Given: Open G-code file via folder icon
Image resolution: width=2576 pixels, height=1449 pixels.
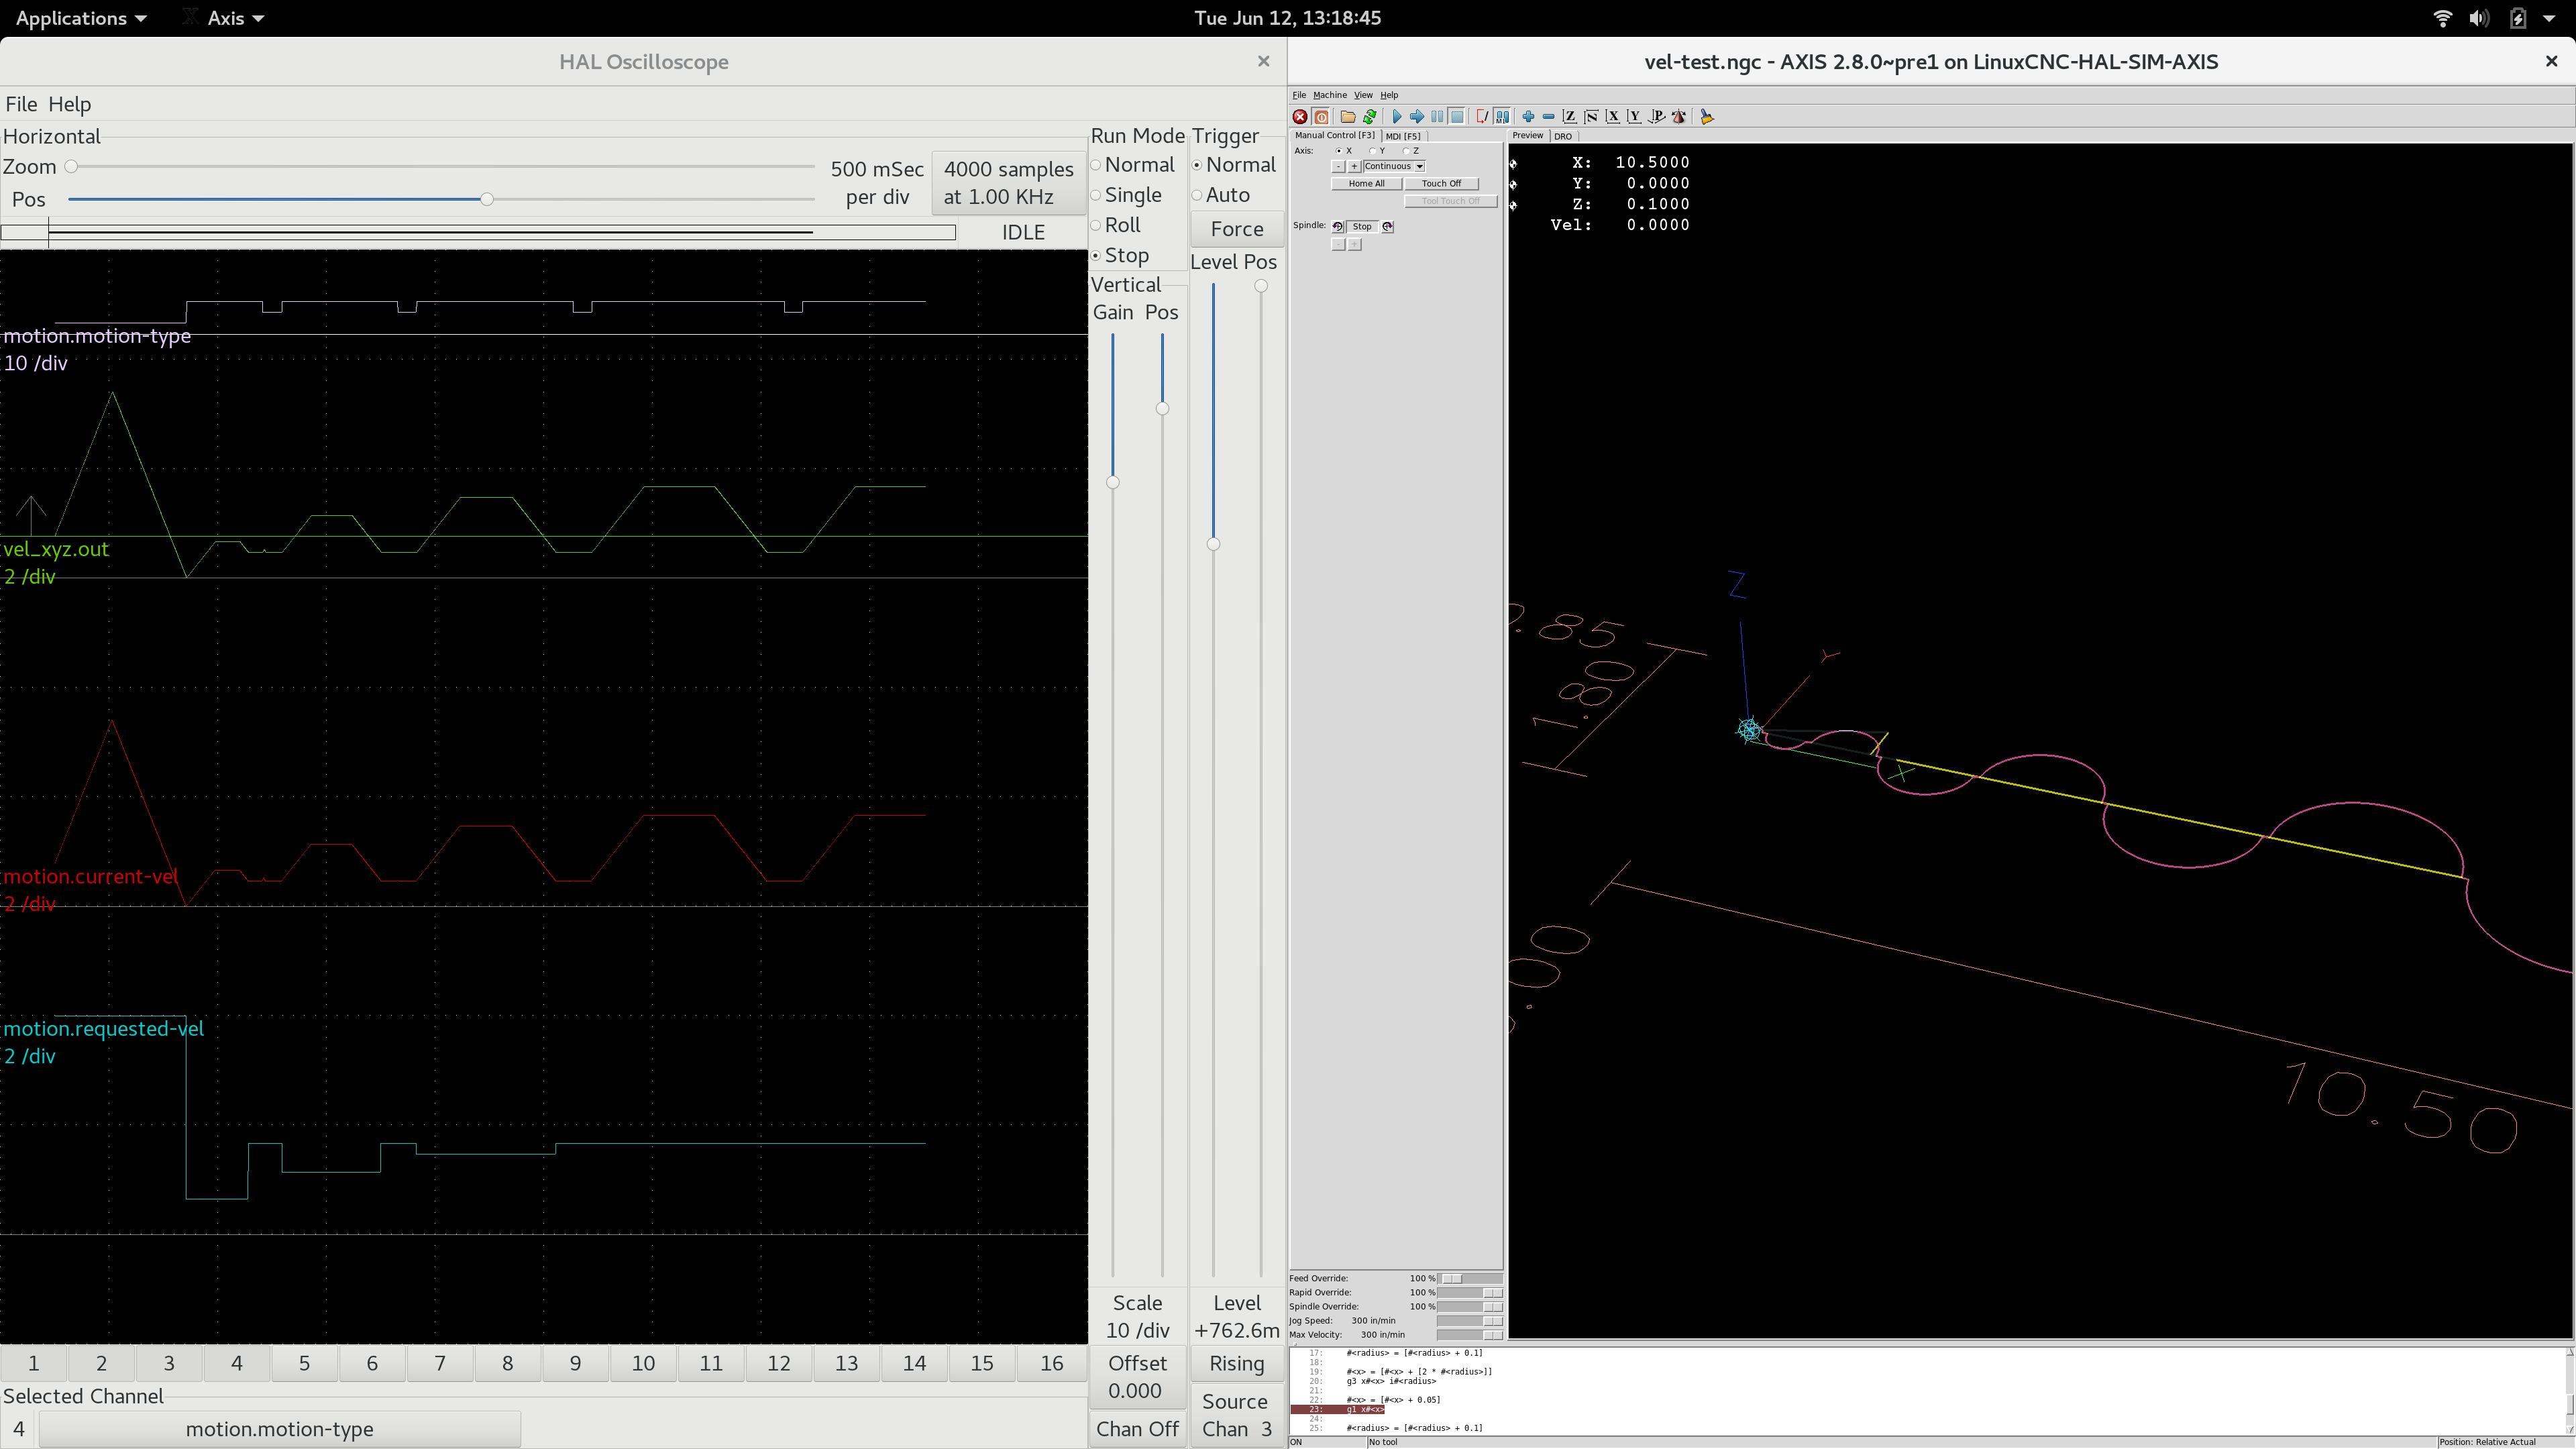Looking at the screenshot, I should click(x=1348, y=117).
